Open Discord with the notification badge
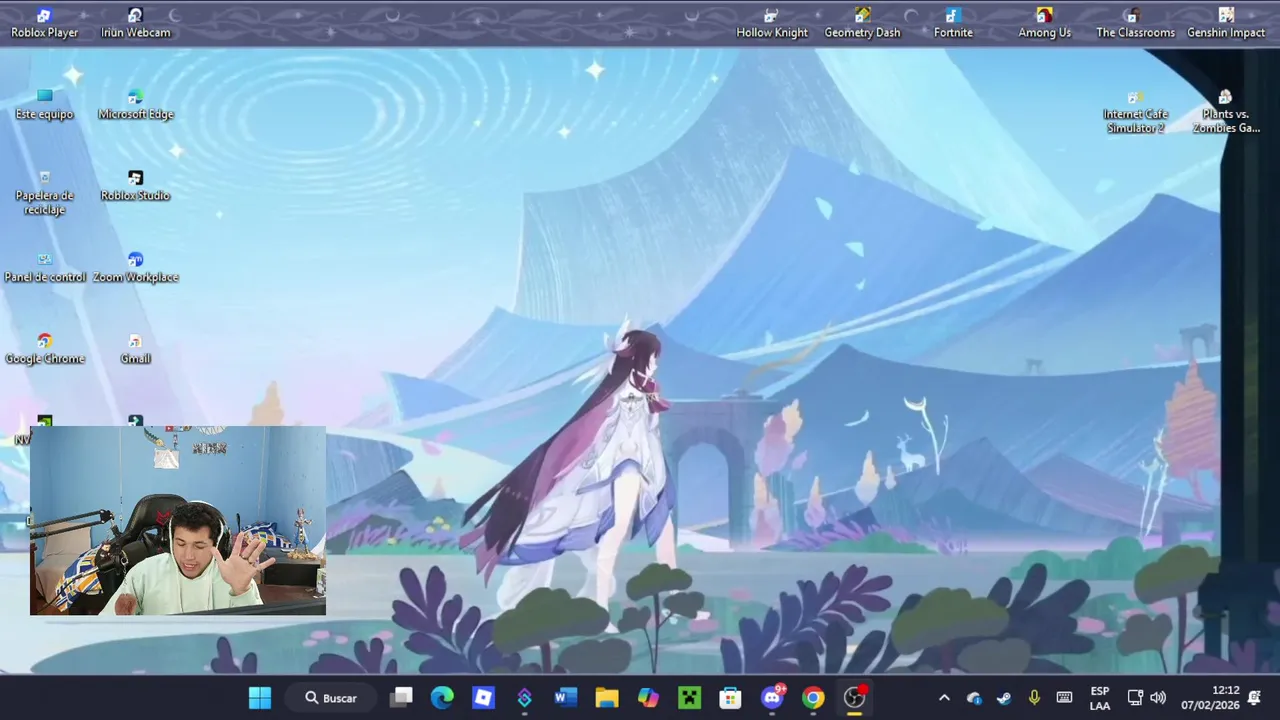This screenshot has width=1280, height=720. tap(772, 698)
